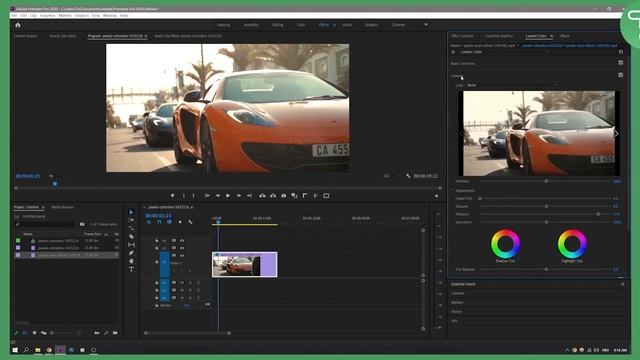Click the Shadow Tint color wheel

tap(505, 244)
